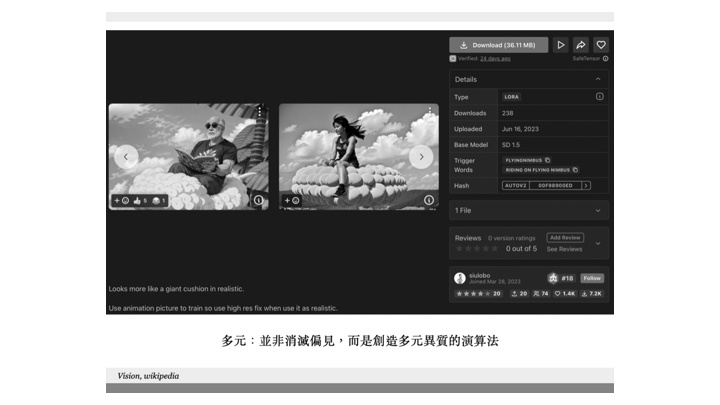This screenshot has height=405, width=720.
Task: Open the girl on cloud image
Action: tap(359, 157)
